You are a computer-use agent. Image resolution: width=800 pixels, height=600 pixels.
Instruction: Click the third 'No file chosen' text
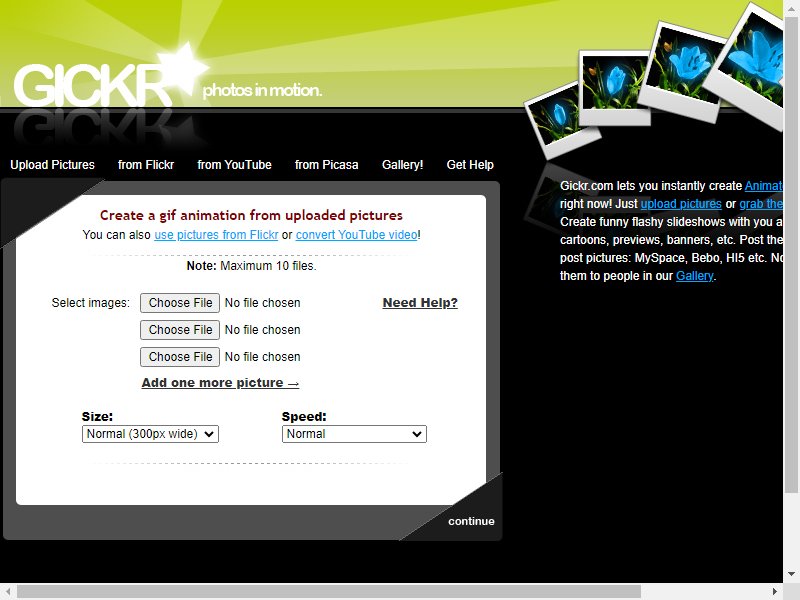(262, 357)
